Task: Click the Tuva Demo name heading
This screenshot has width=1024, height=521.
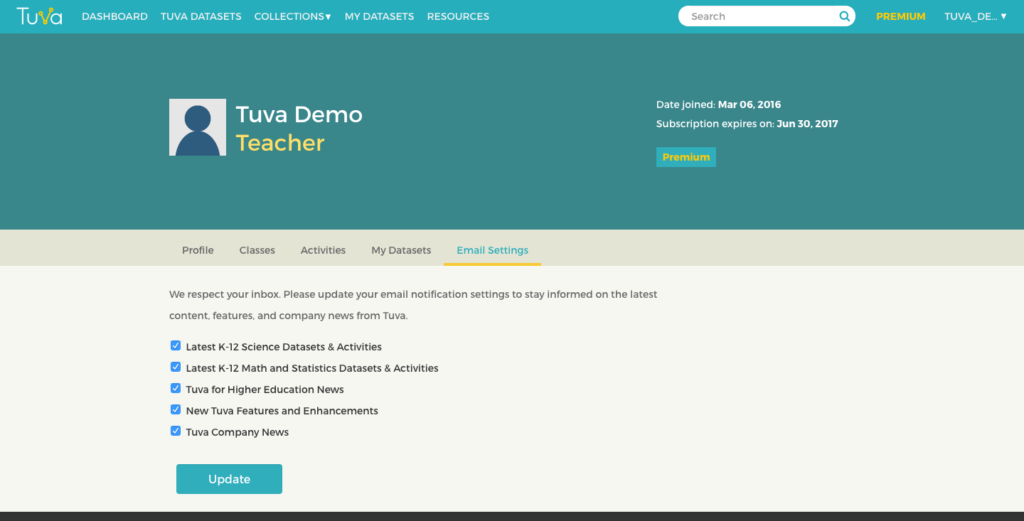Action: 299,114
